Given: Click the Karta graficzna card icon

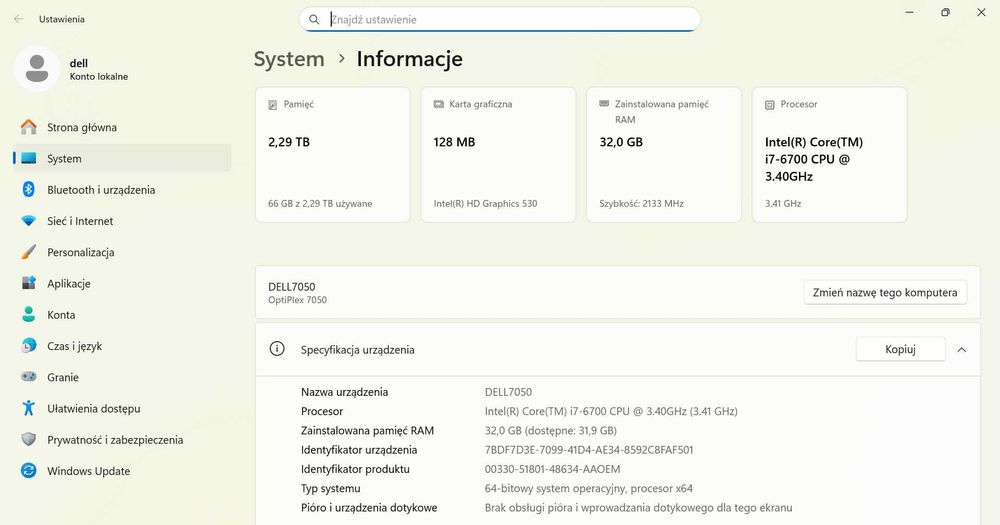Looking at the screenshot, I should (x=439, y=104).
